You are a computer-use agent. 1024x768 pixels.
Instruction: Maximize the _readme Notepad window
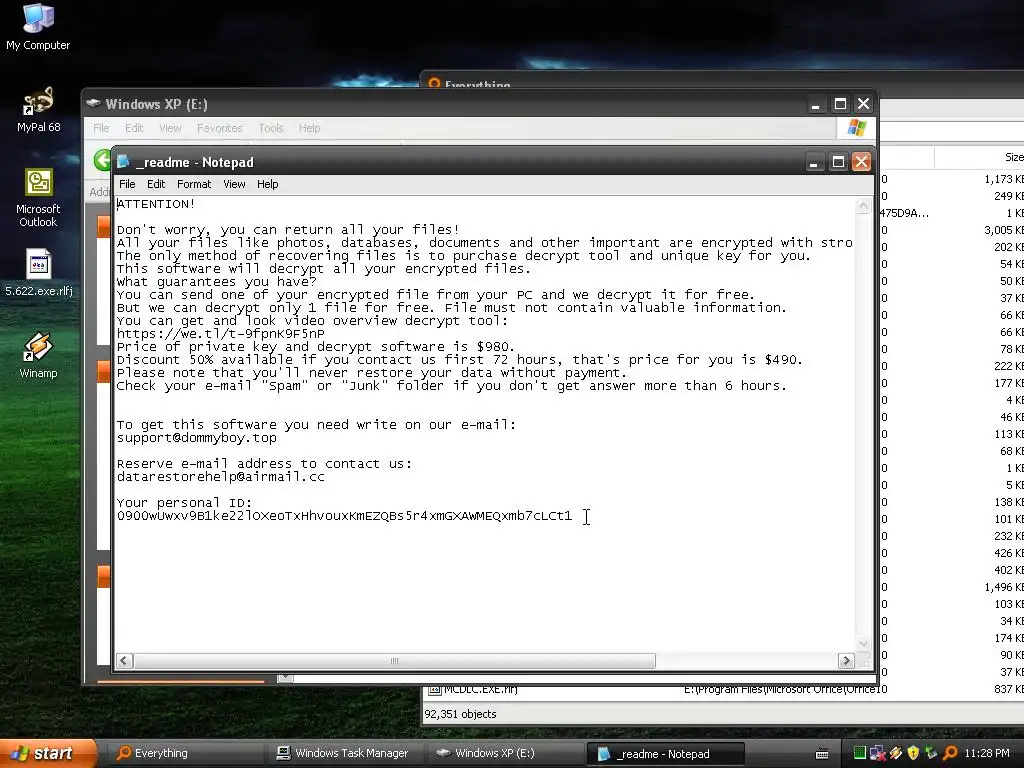pyautogui.click(x=838, y=162)
